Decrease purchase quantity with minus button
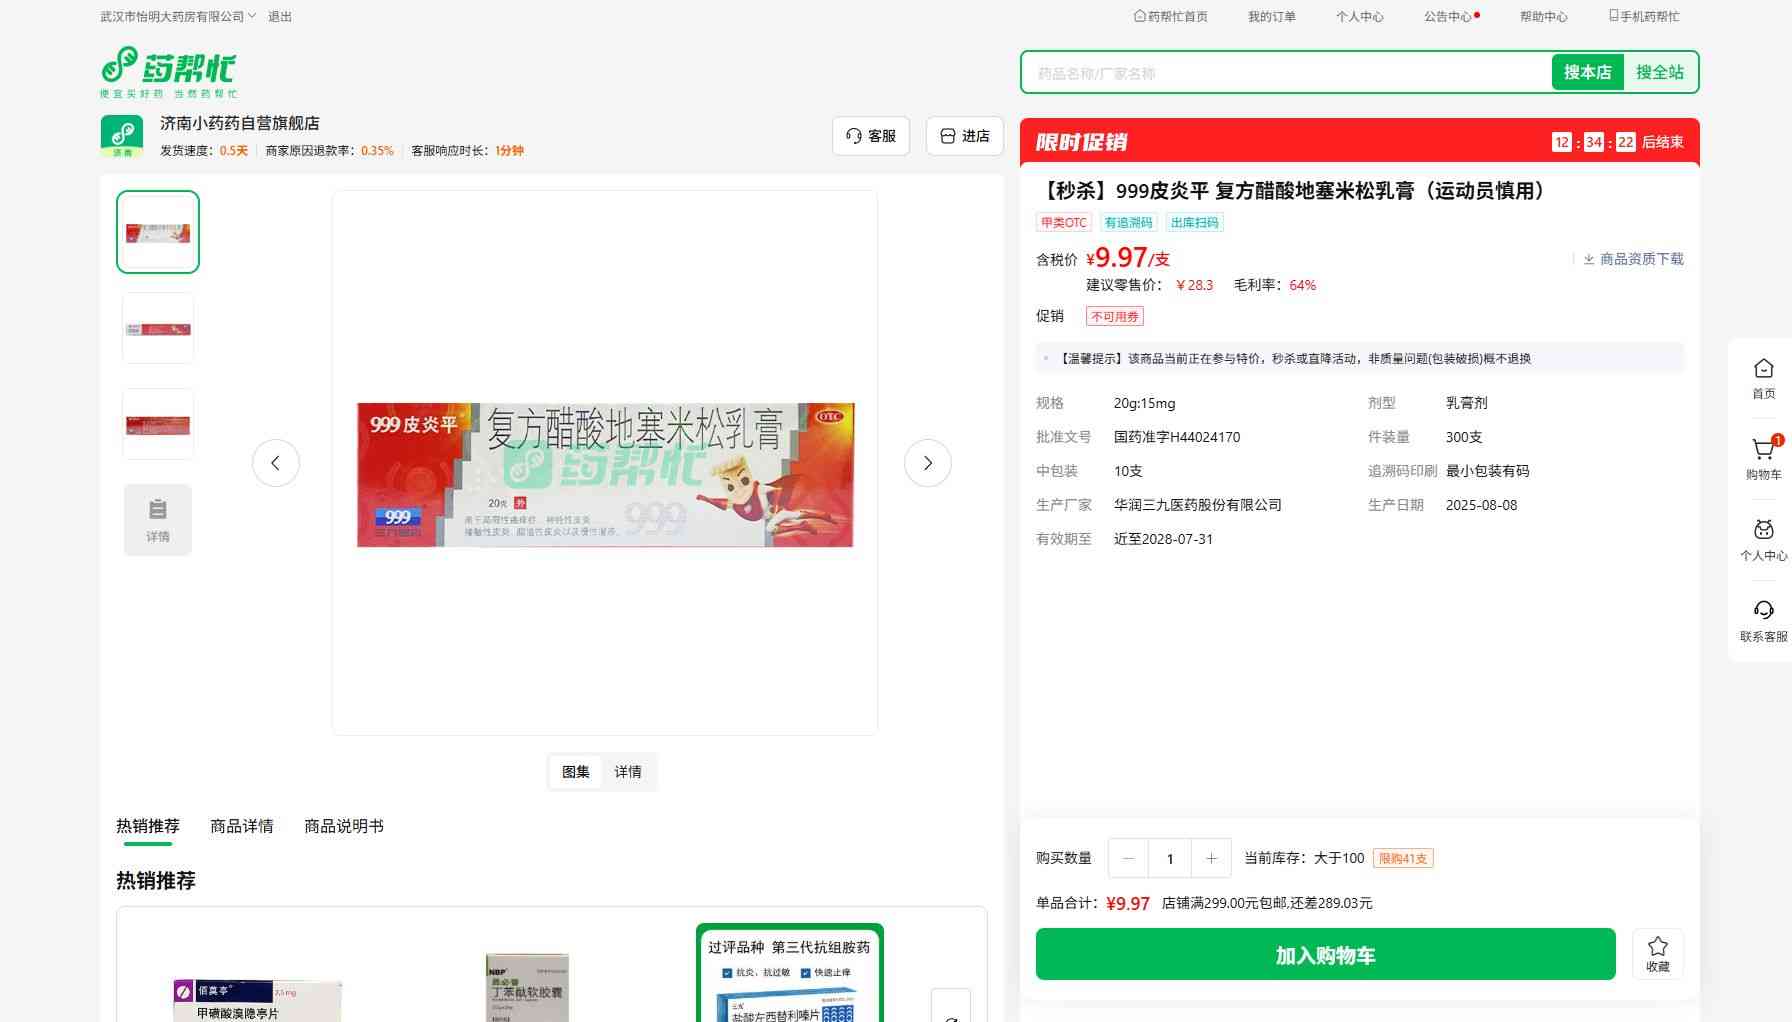Image resolution: width=1792 pixels, height=1022 pixels. pyautogui.click(x=1129, y=858)
